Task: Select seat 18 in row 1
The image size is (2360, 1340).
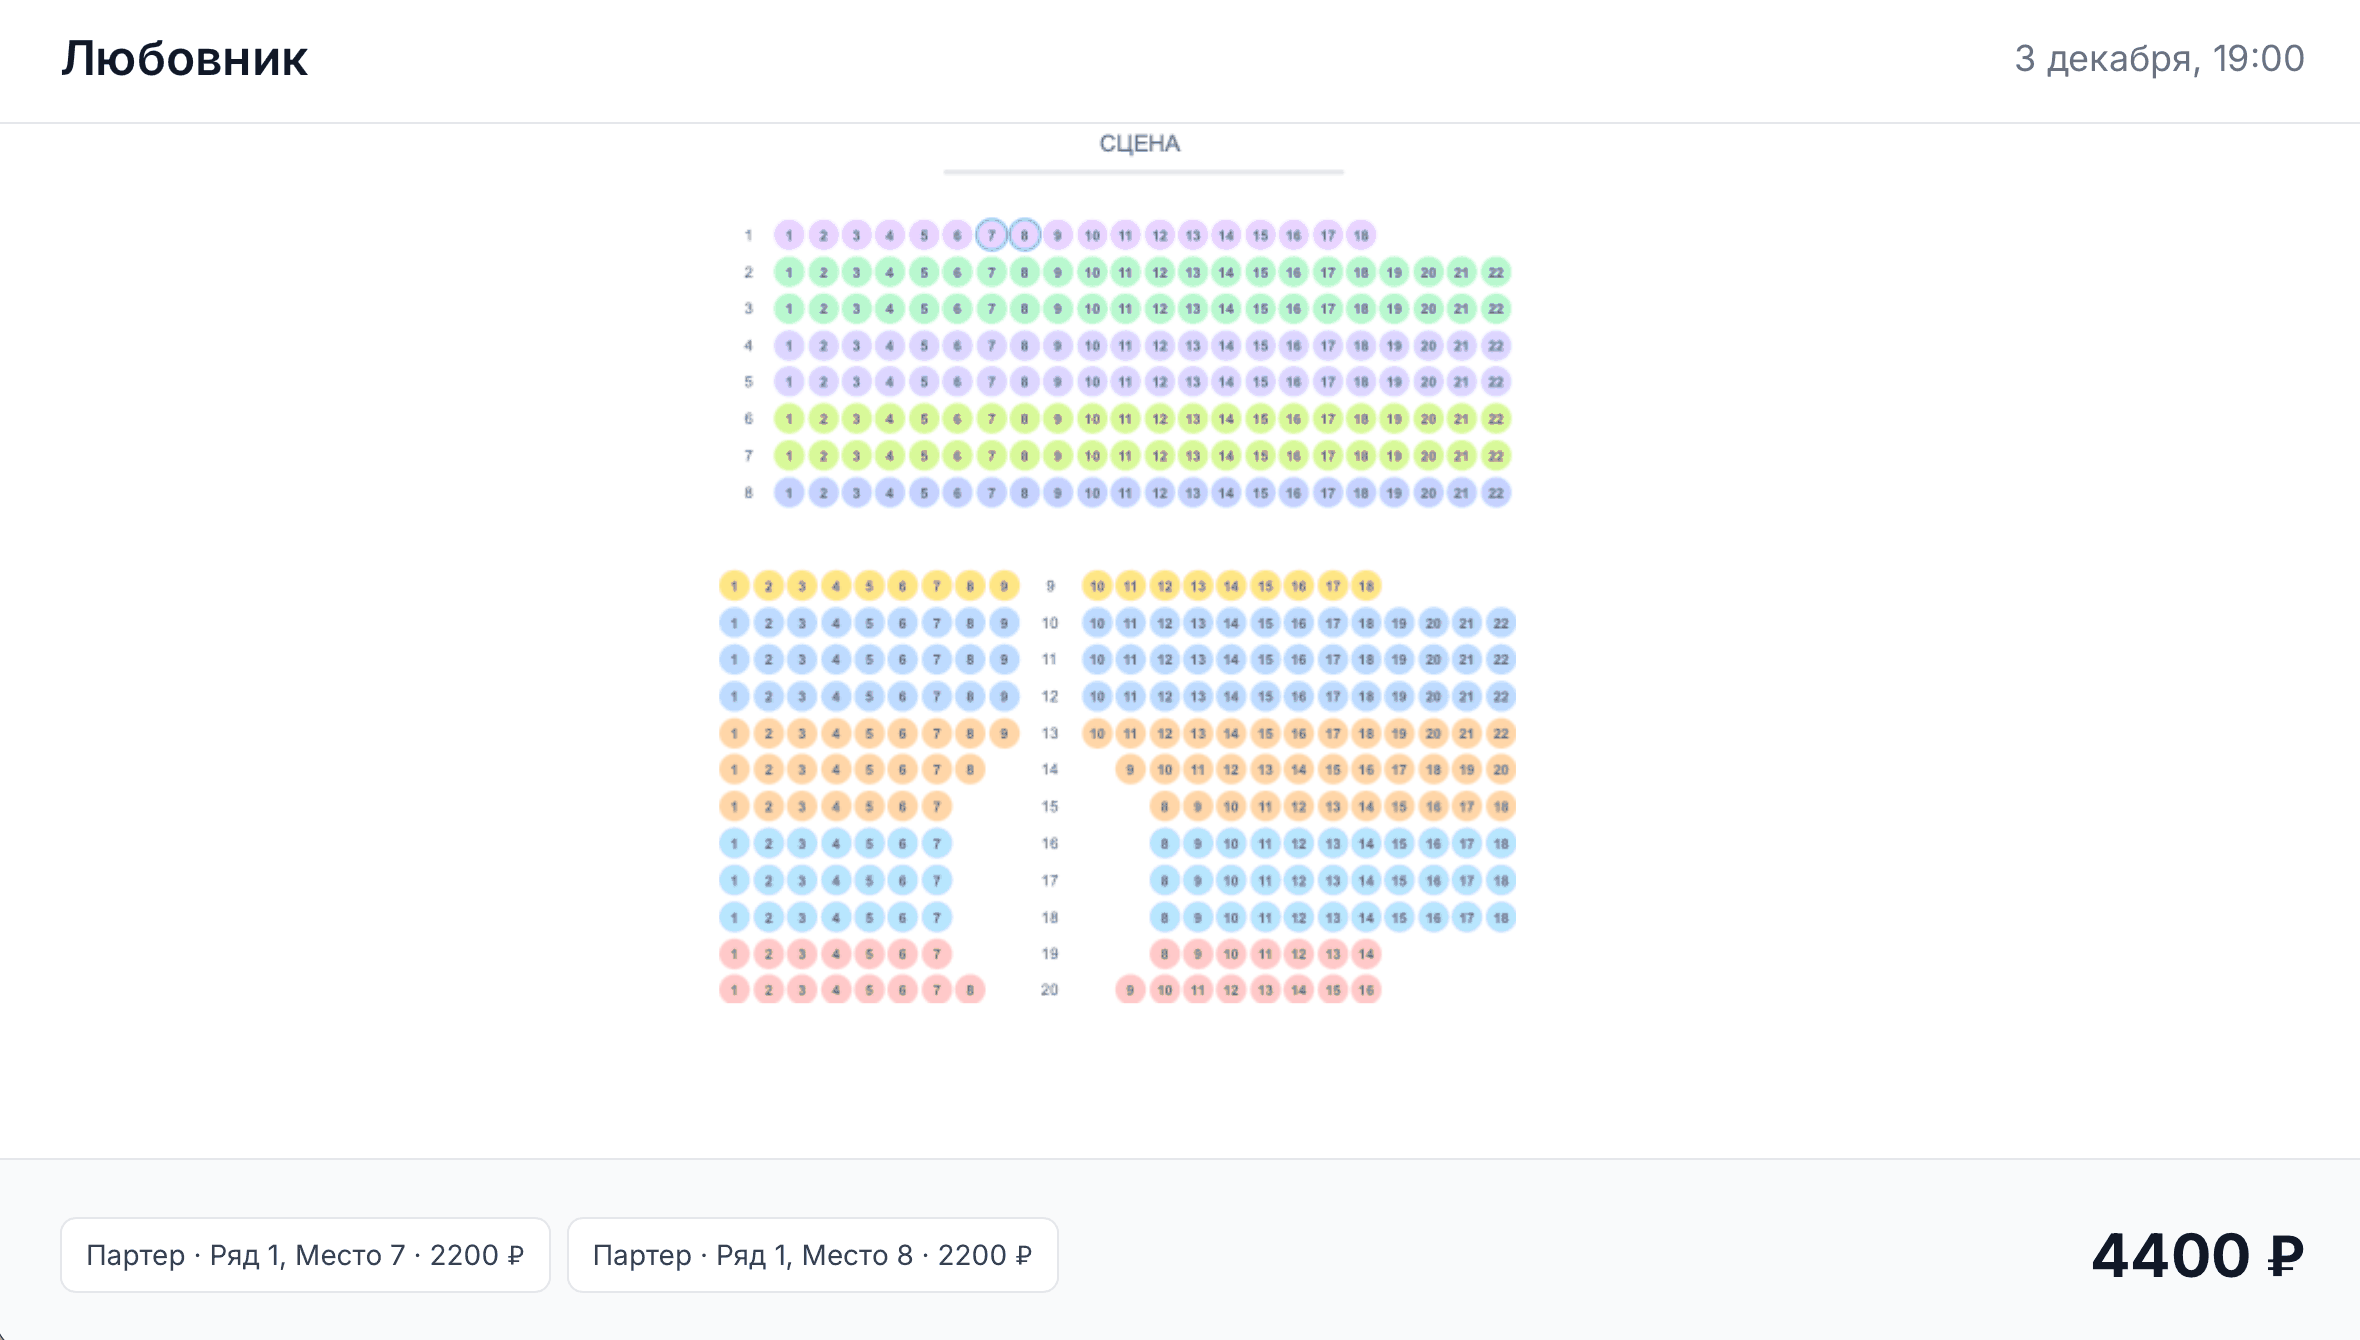Action: tap(1361, 235)
